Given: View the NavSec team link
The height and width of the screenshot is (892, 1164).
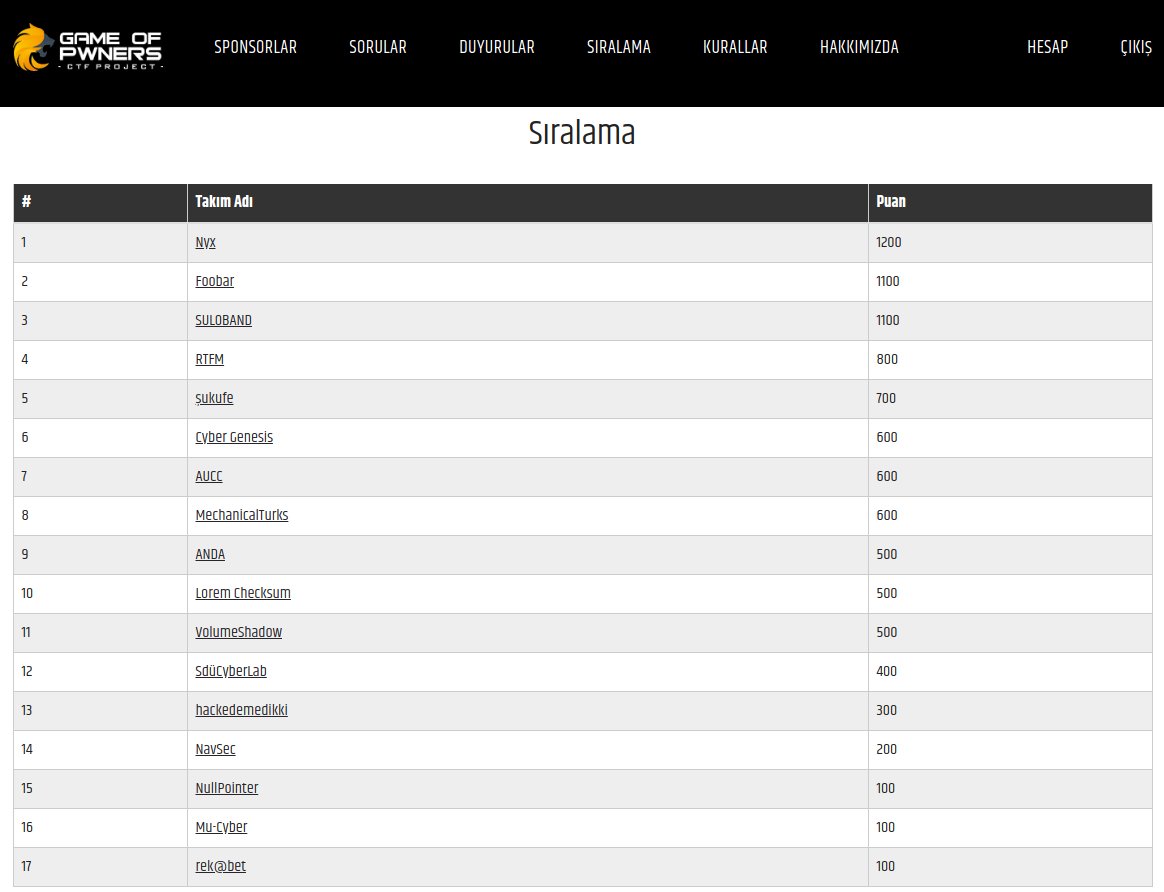Looking at the screenshot, I should [215, 749].
